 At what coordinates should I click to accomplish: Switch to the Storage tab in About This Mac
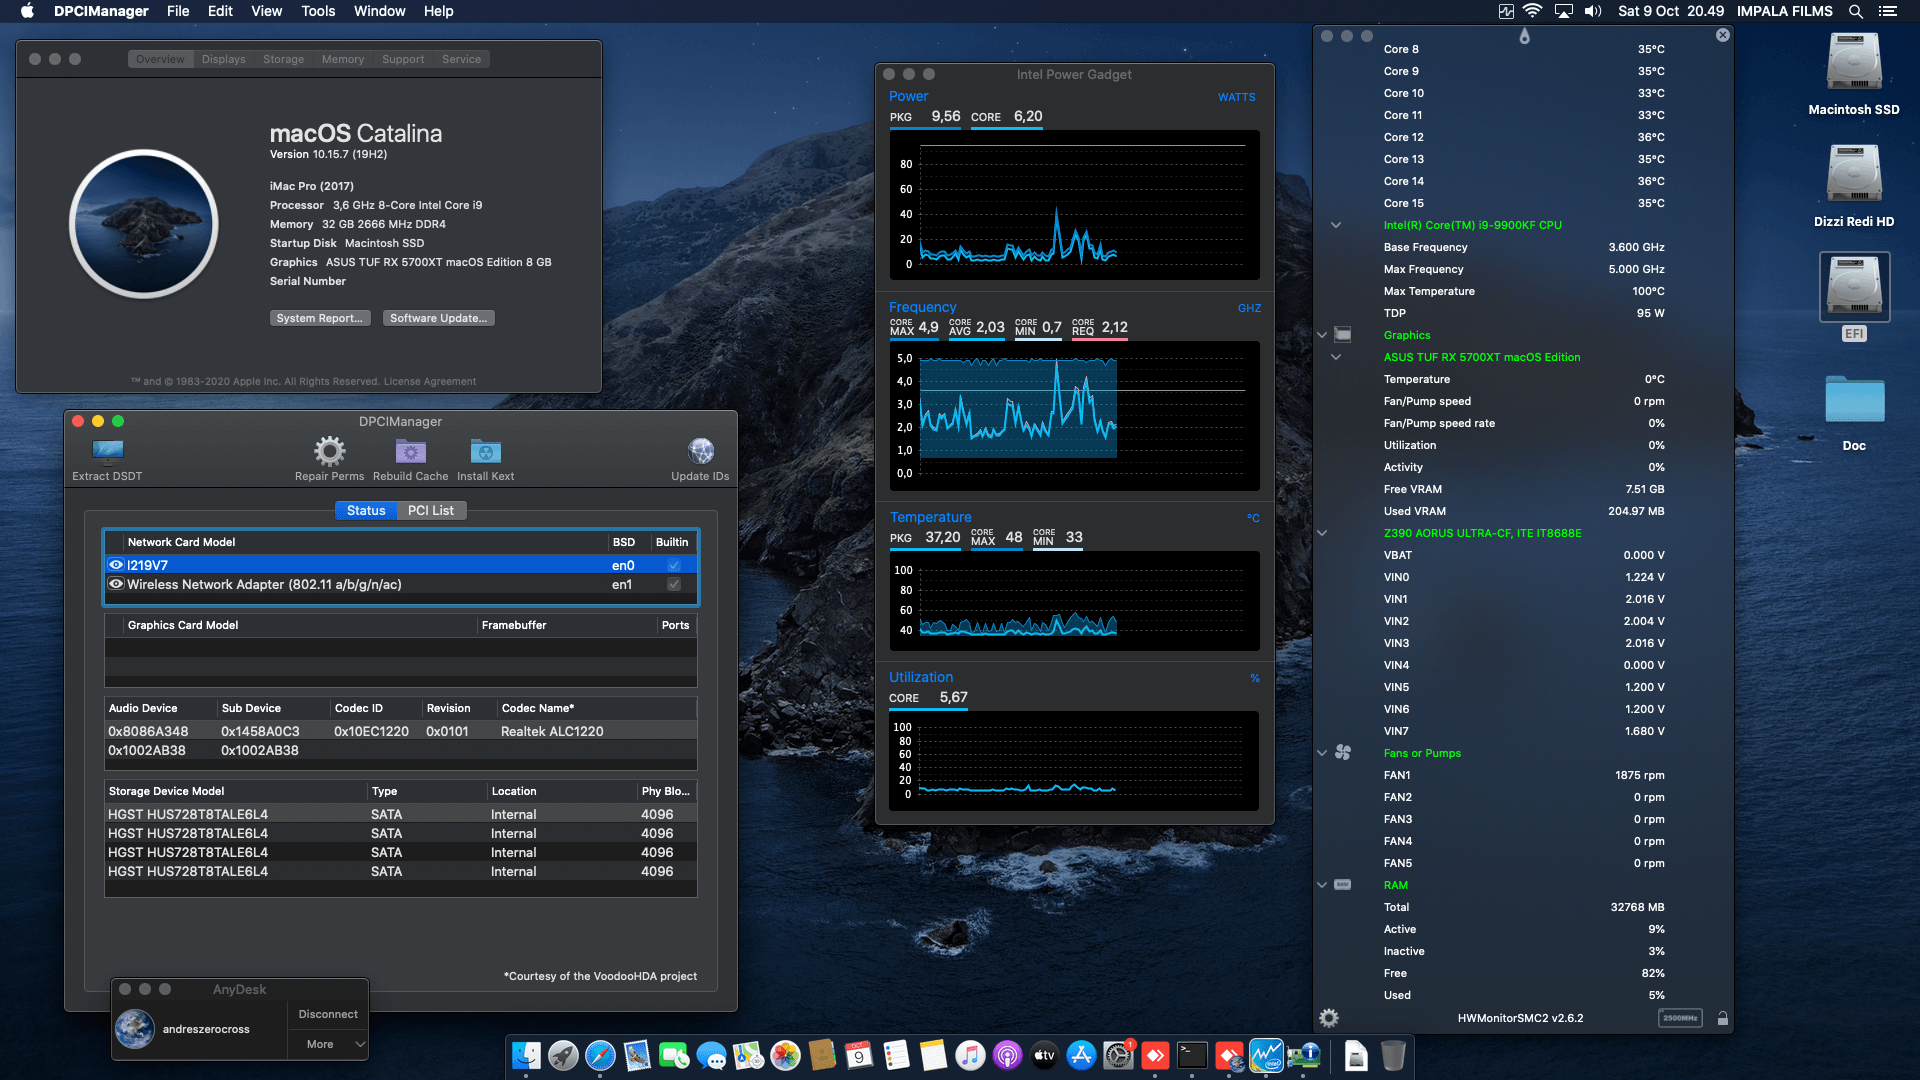click(x=283, y=59)
